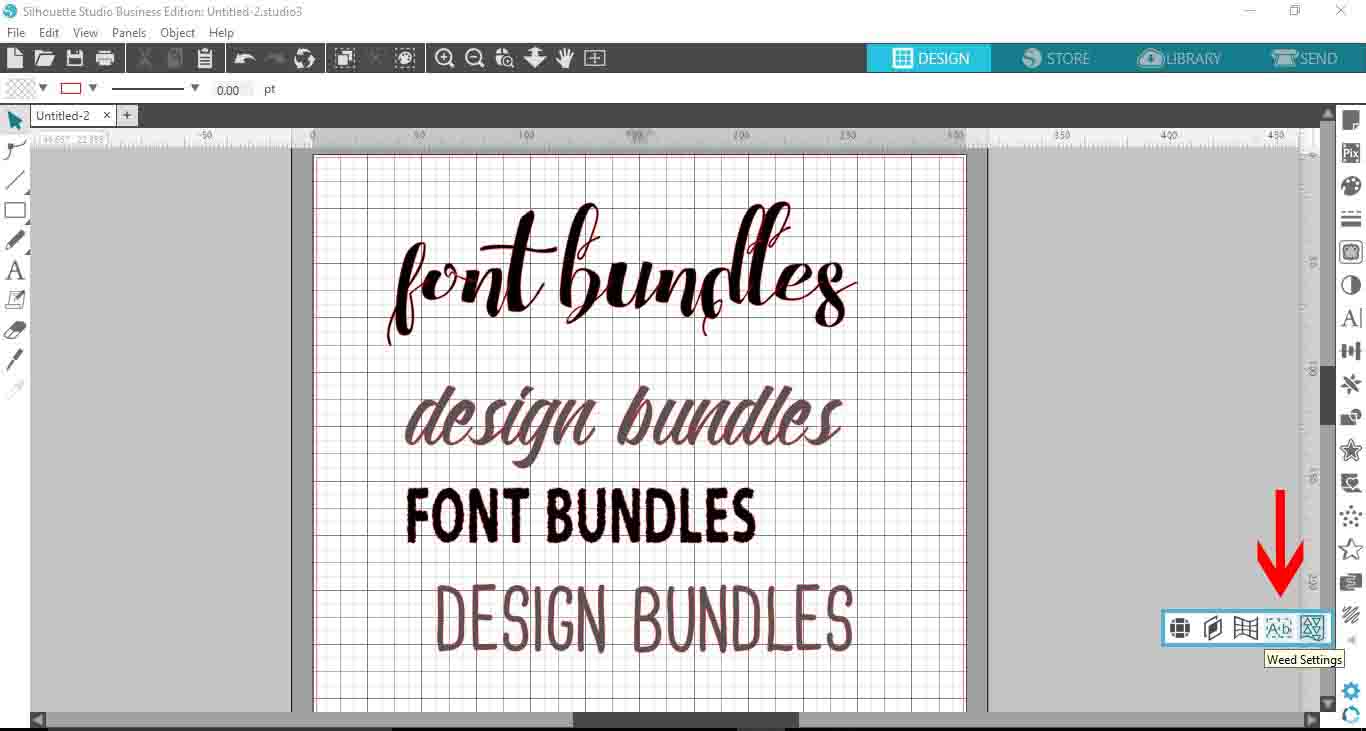Click the vertical scrollbar thumb

(1327, 395)
